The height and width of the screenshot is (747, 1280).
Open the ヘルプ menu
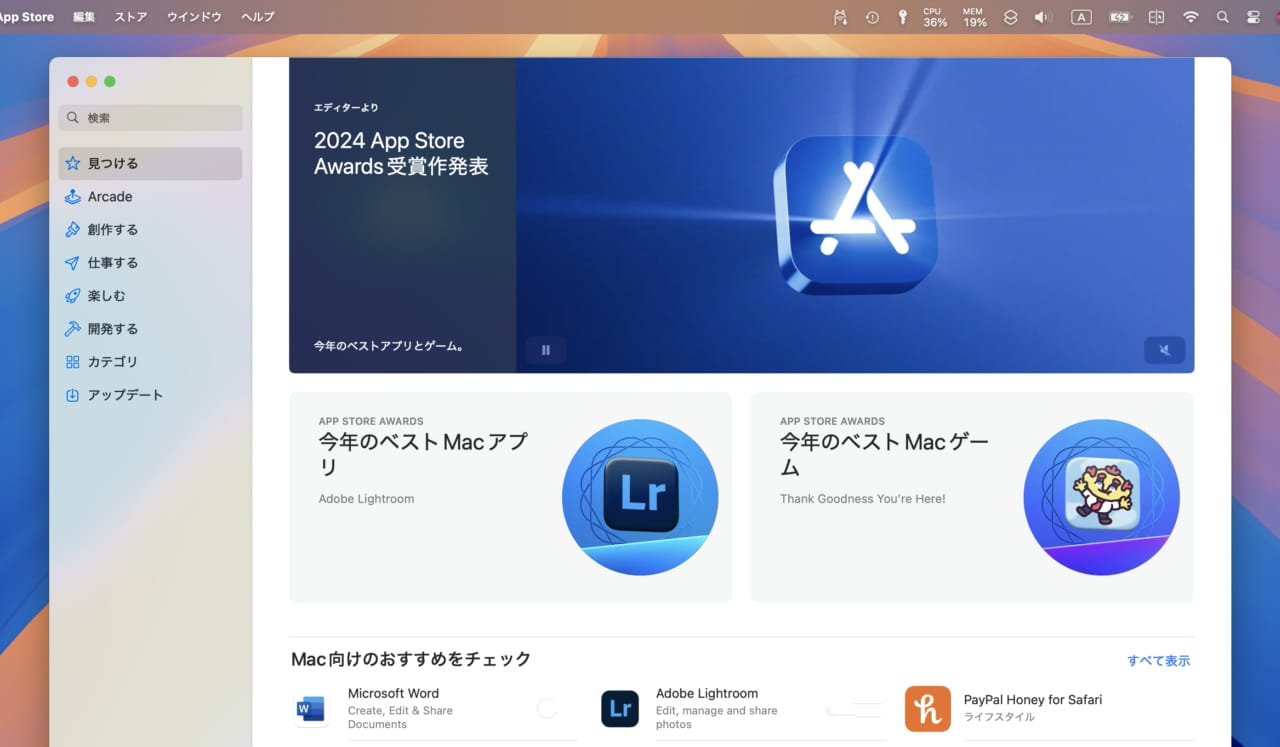(258, 17)
